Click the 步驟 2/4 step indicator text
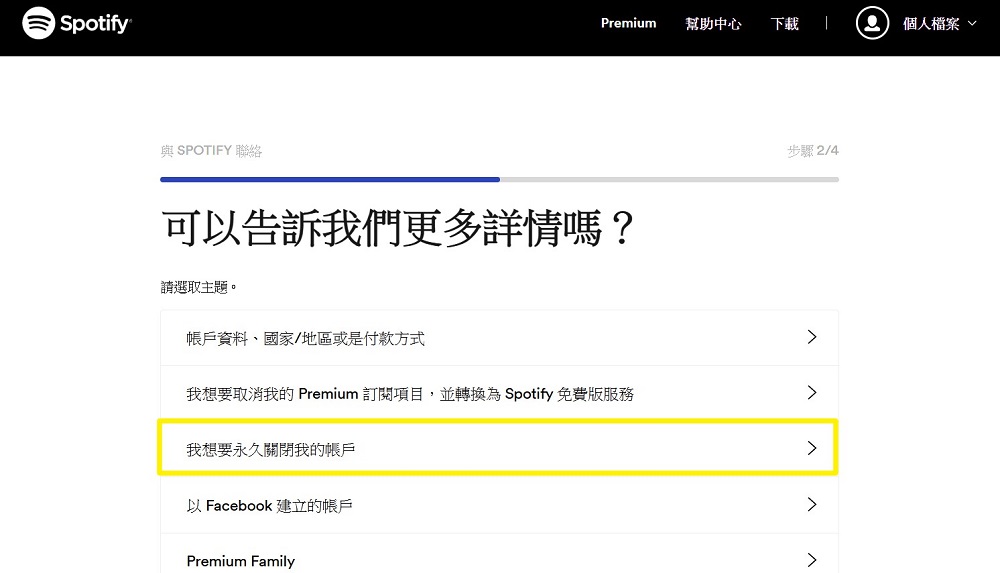This screenshot has width=1000, height=573. (x=812, y=151)
